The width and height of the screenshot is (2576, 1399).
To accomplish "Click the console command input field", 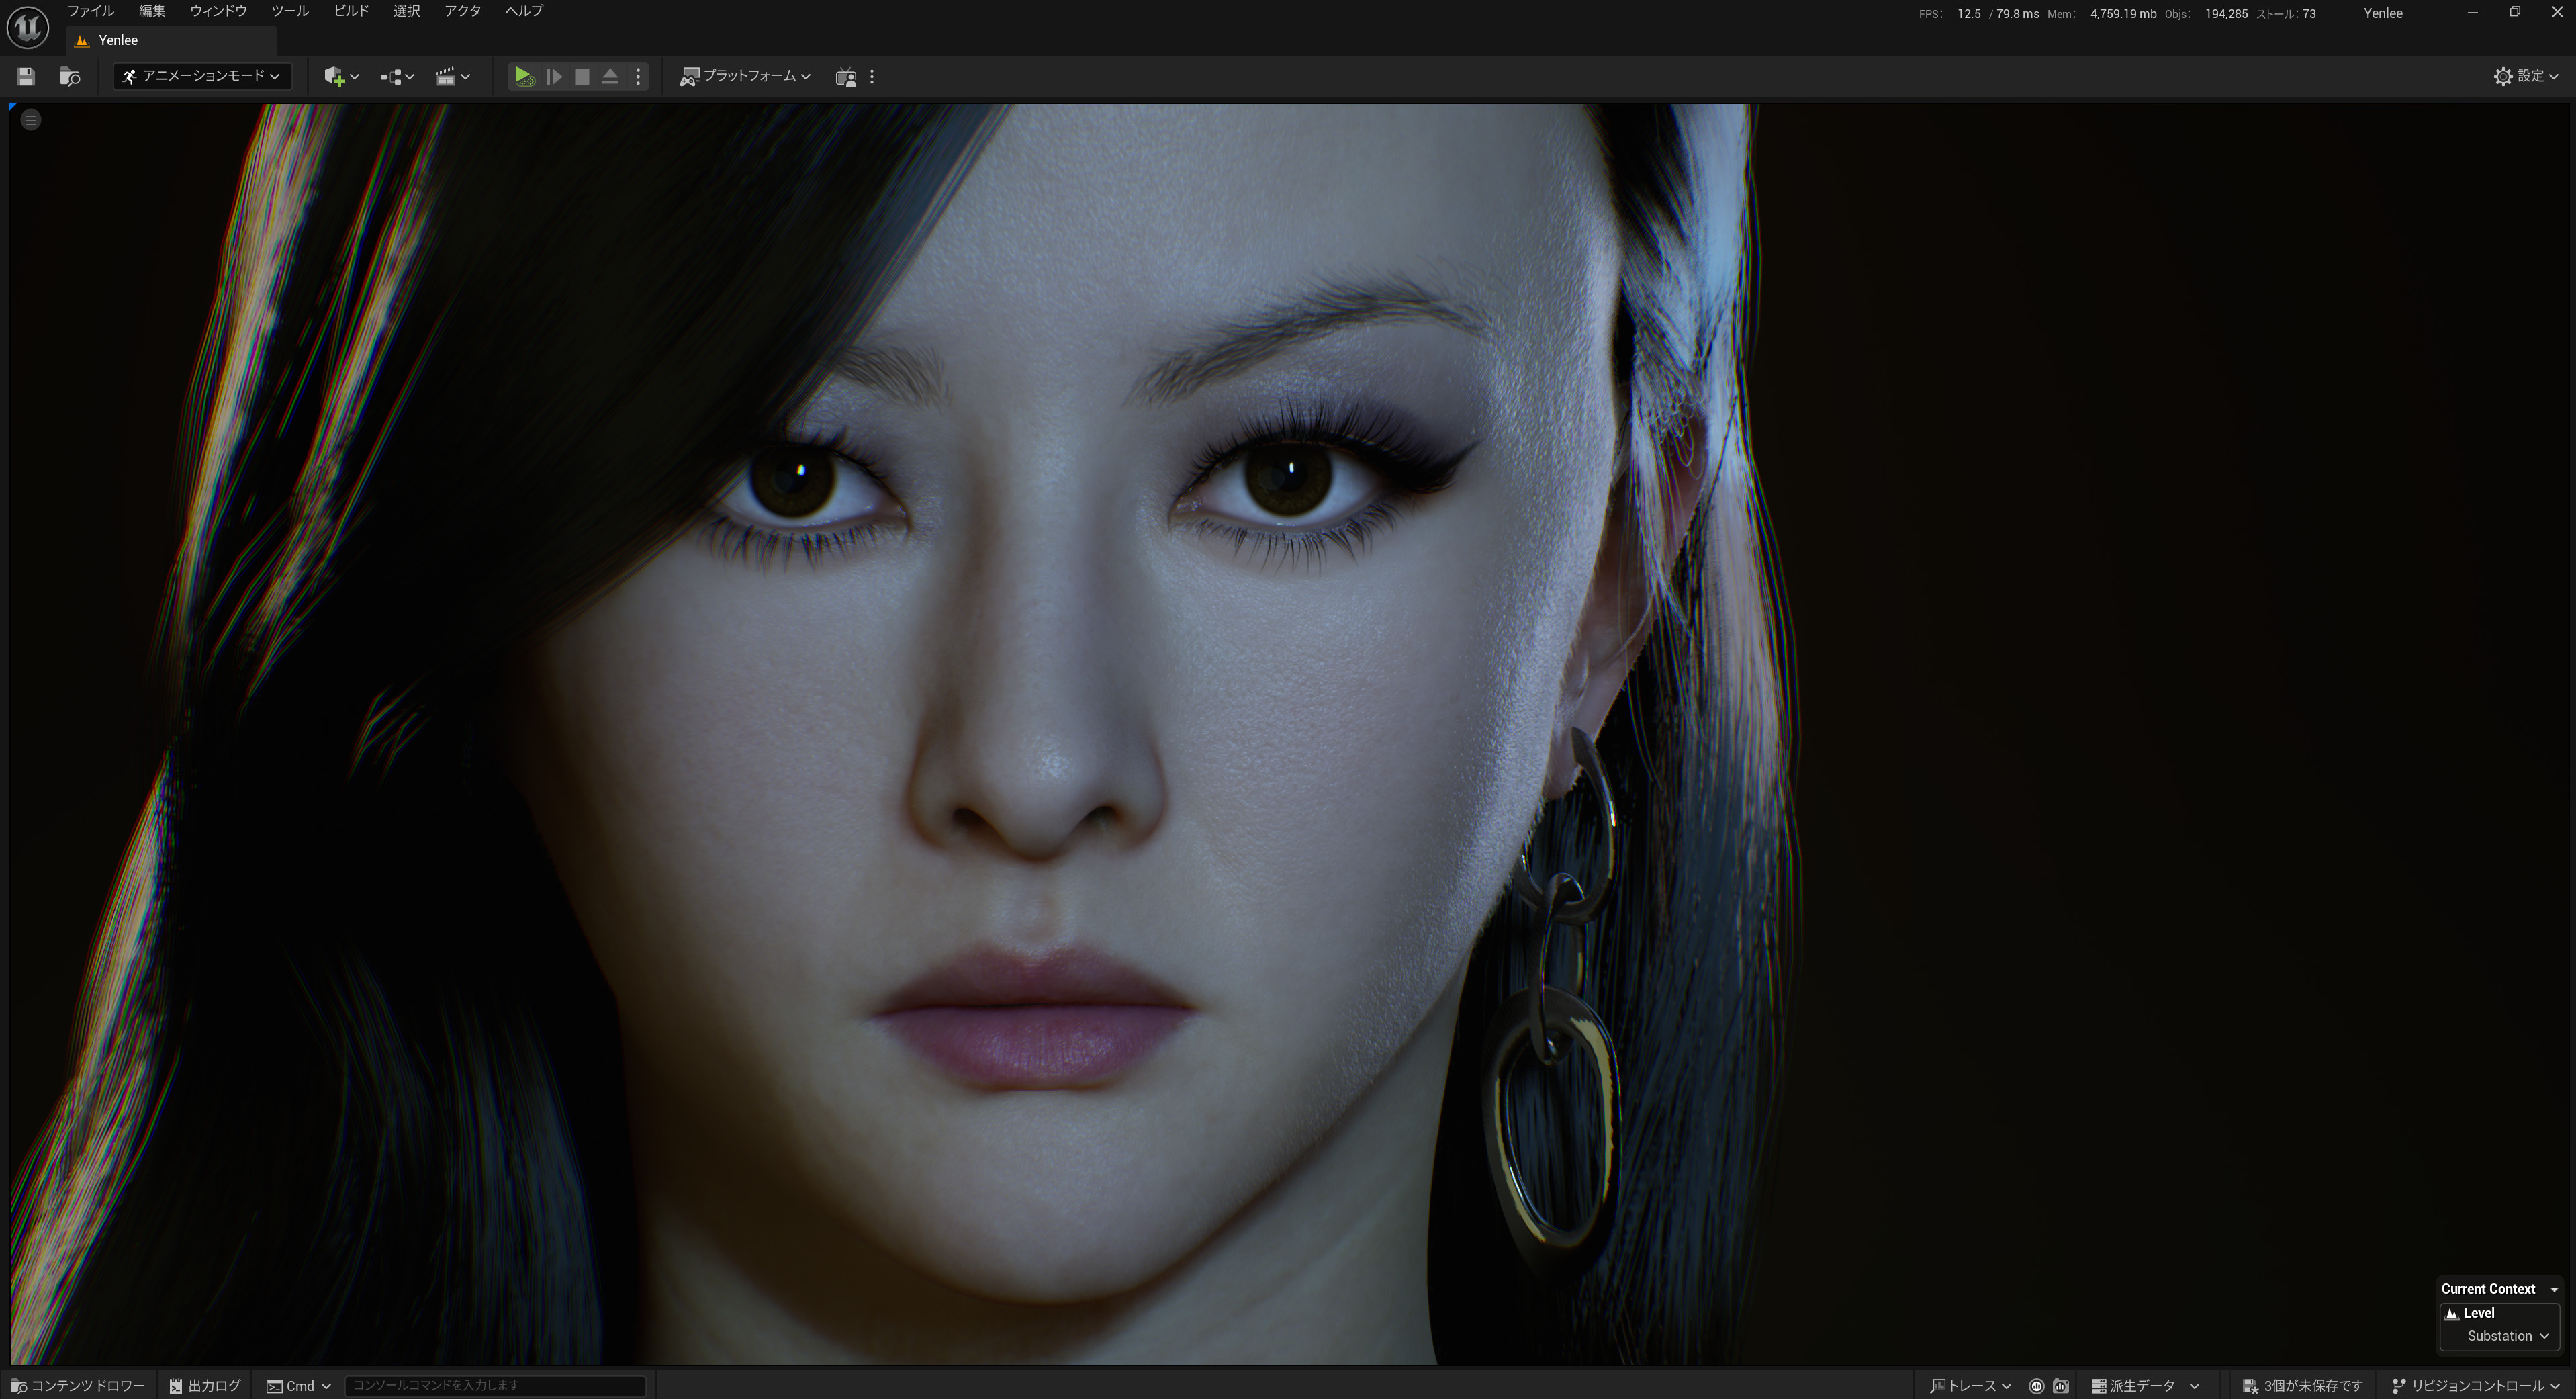I will coord(494,1385).
